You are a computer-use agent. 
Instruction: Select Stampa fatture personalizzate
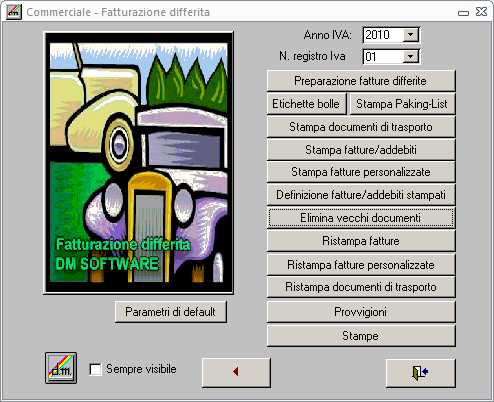pos(361,172)
